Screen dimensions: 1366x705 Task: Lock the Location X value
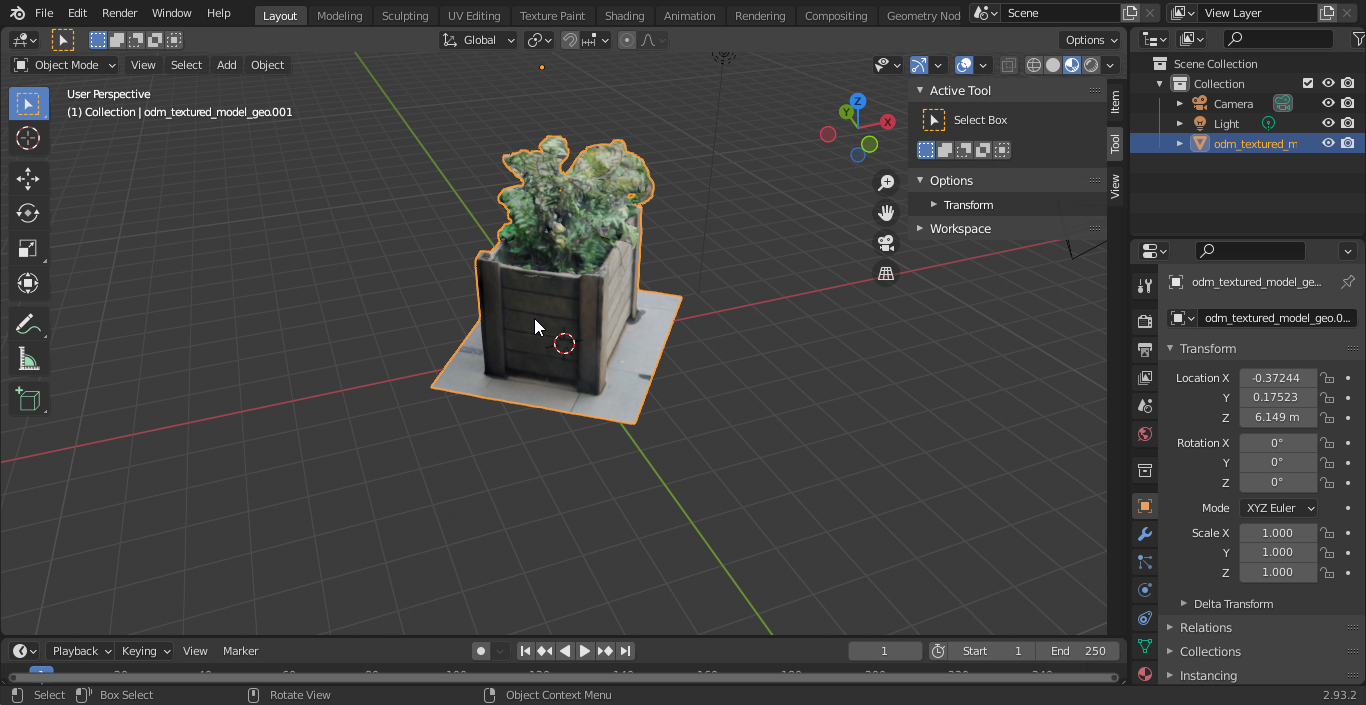1327,378
